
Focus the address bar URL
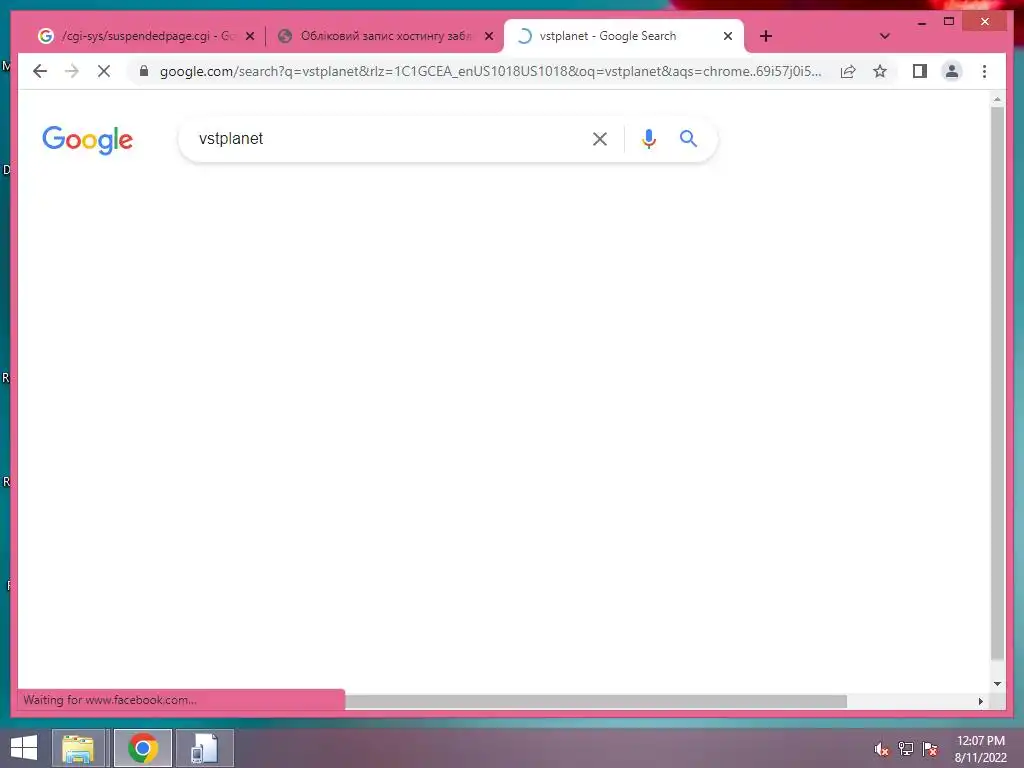[490, 71]
